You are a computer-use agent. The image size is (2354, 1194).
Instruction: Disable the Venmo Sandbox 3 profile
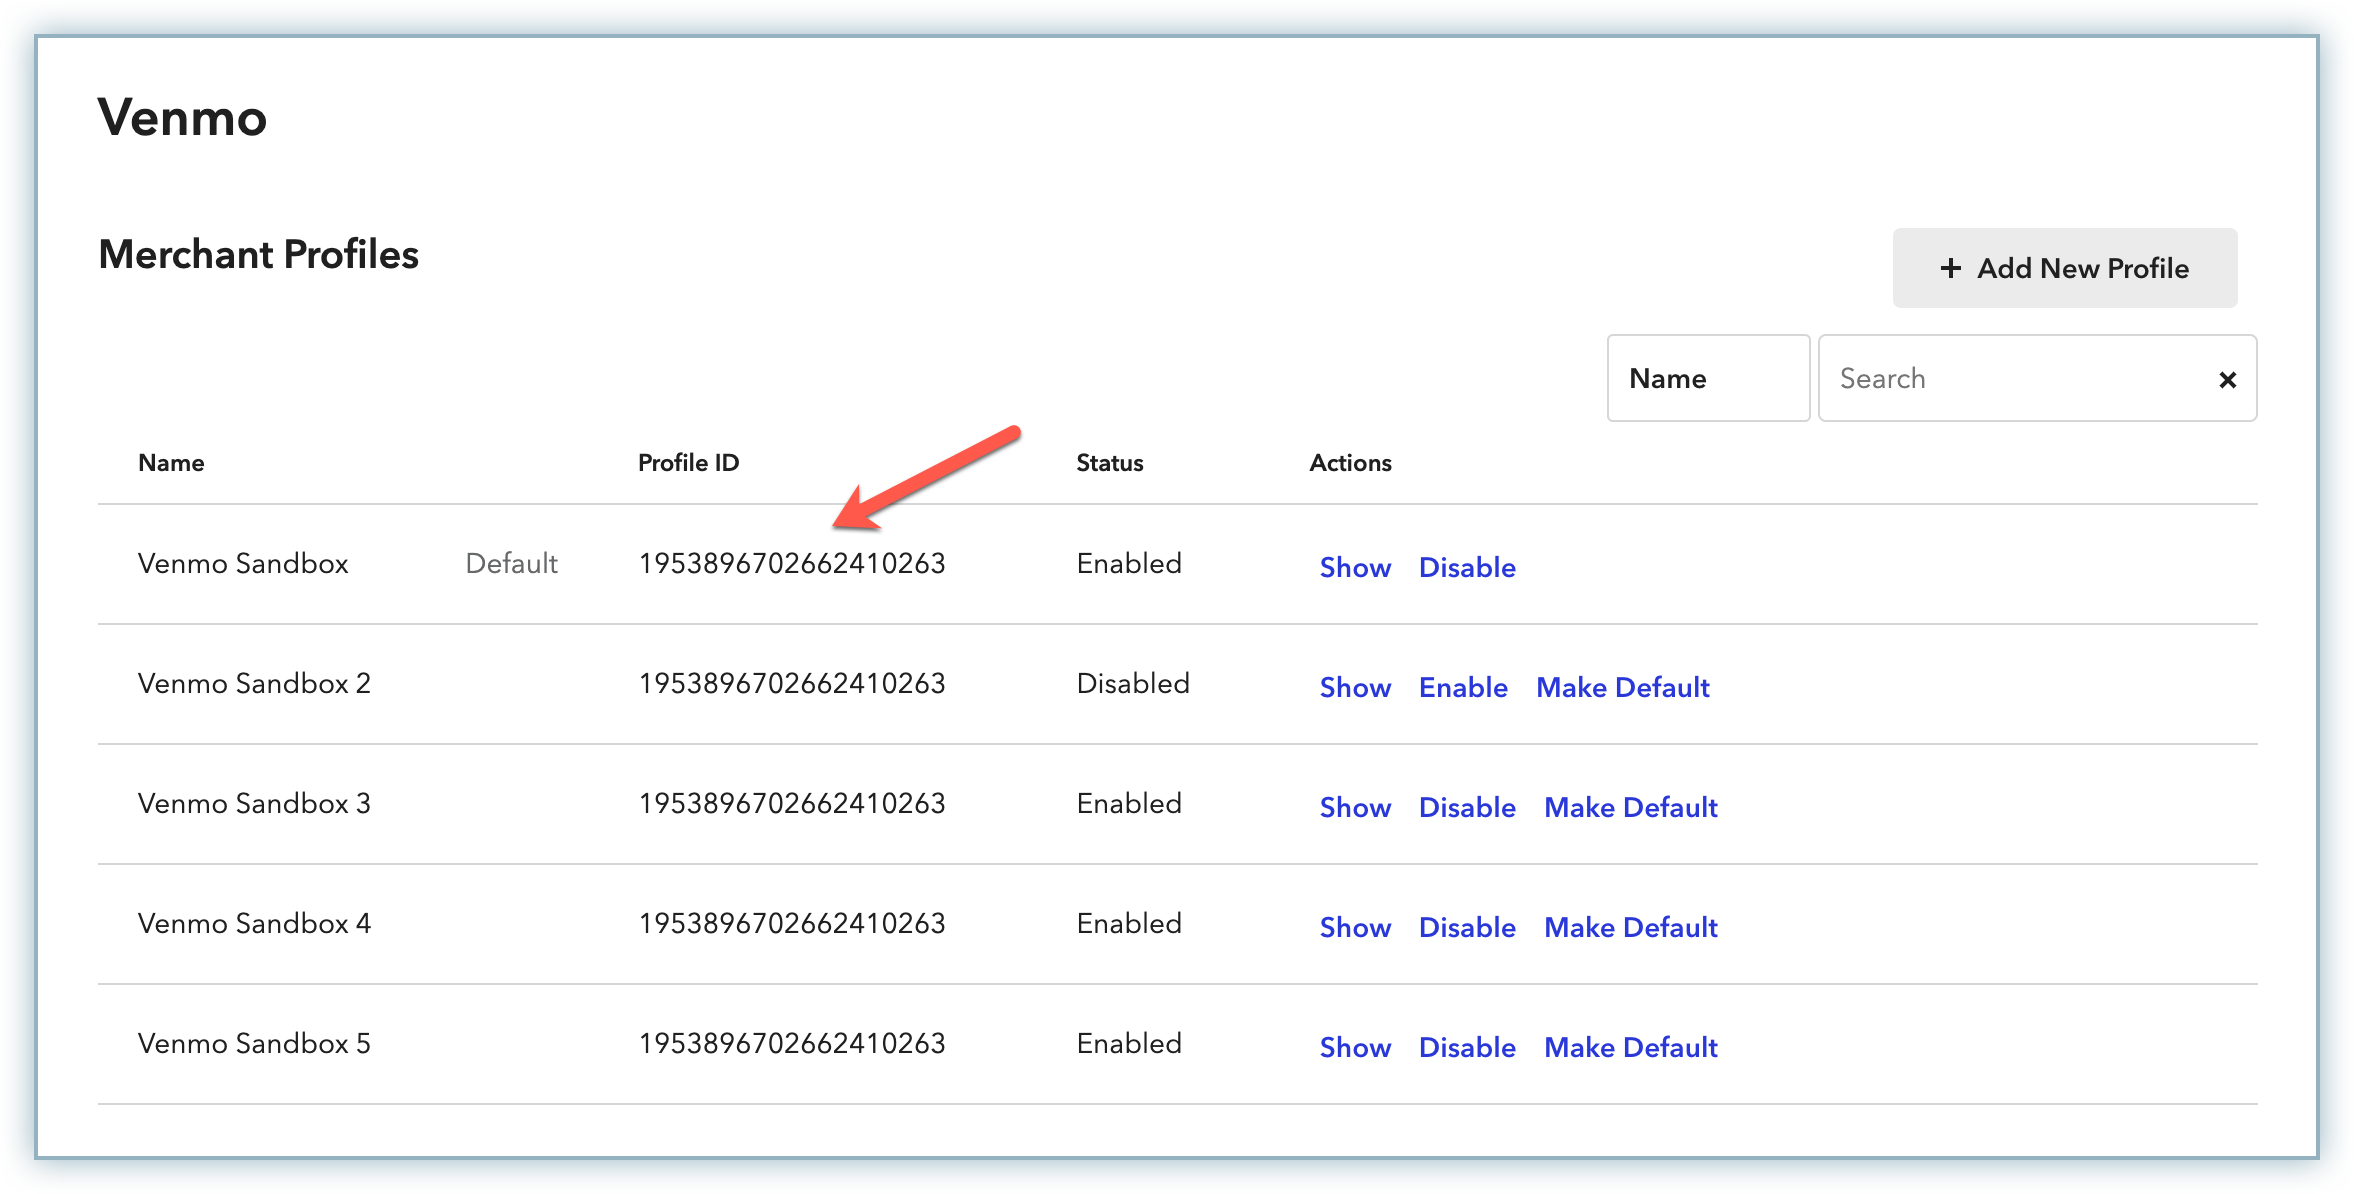click(1466, 807)
